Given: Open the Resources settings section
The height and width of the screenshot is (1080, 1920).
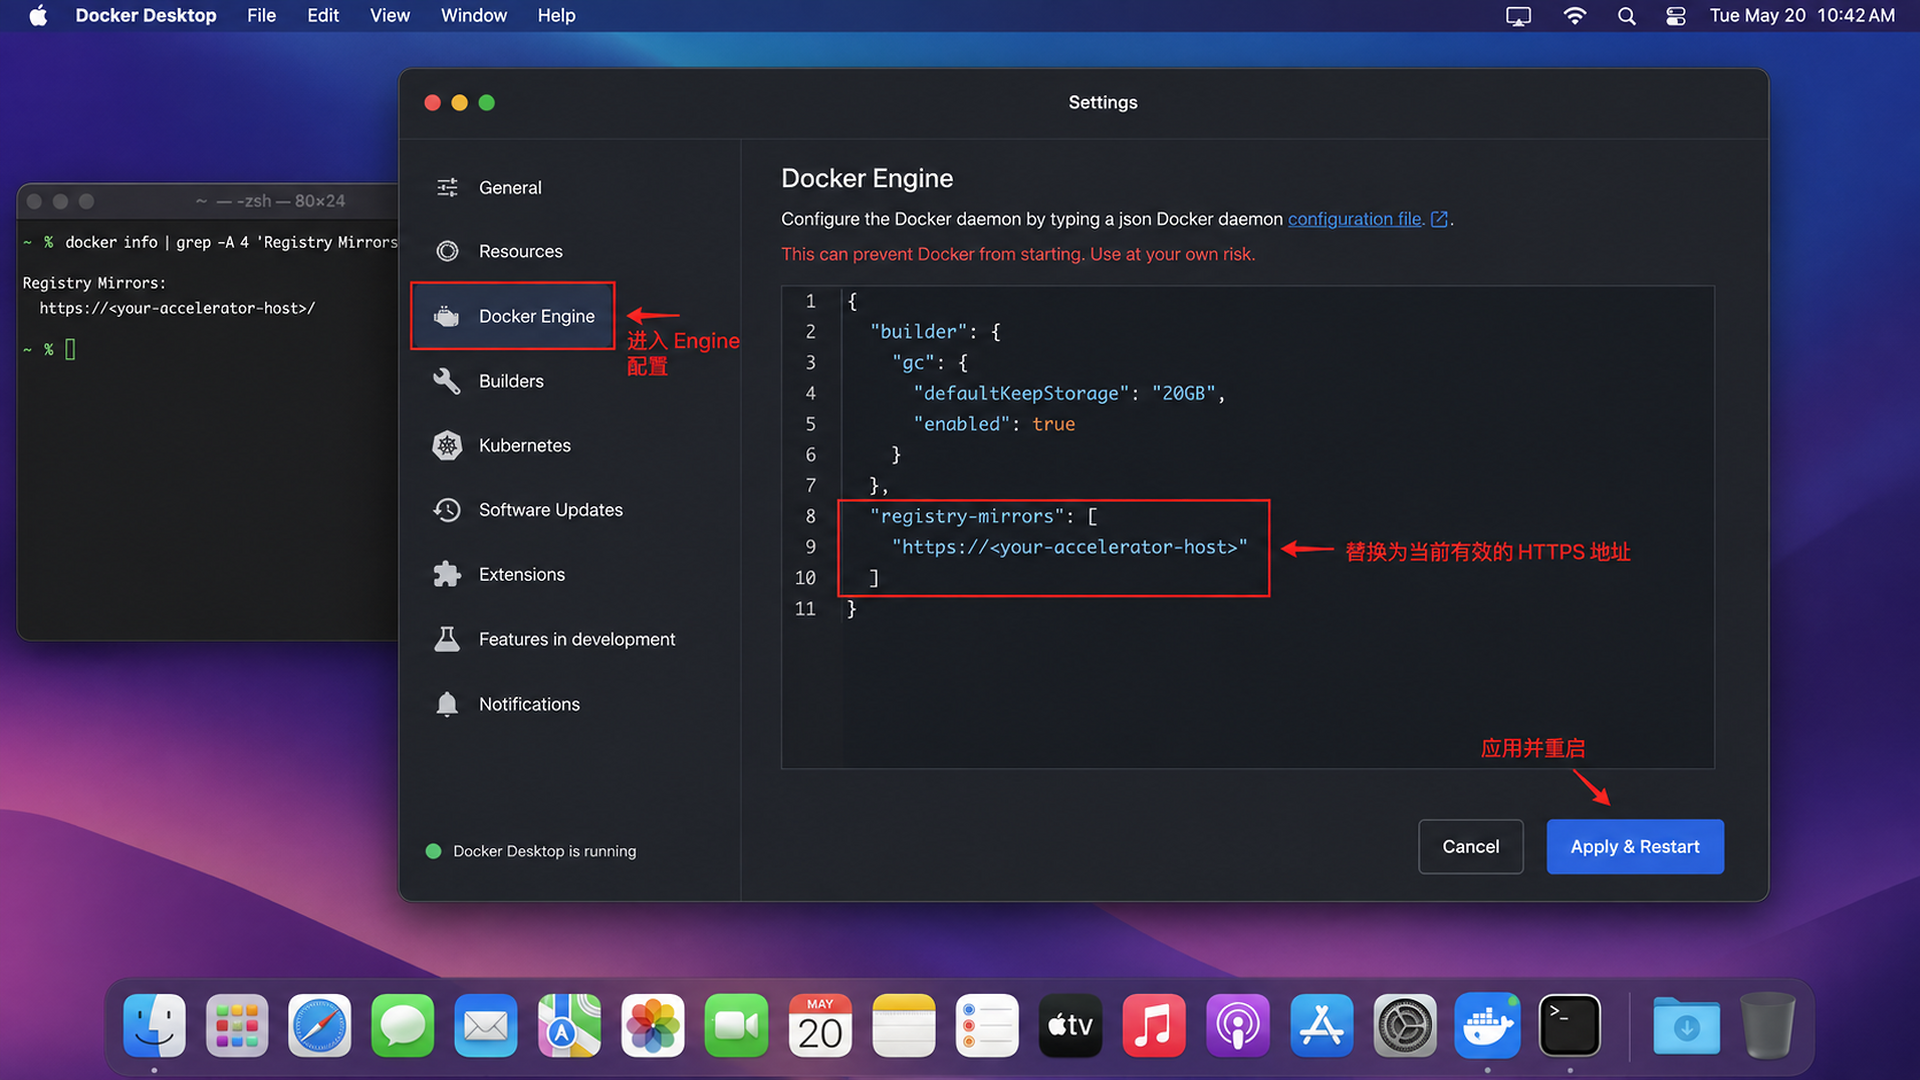Looking at the screenshot, I should 520,251.
